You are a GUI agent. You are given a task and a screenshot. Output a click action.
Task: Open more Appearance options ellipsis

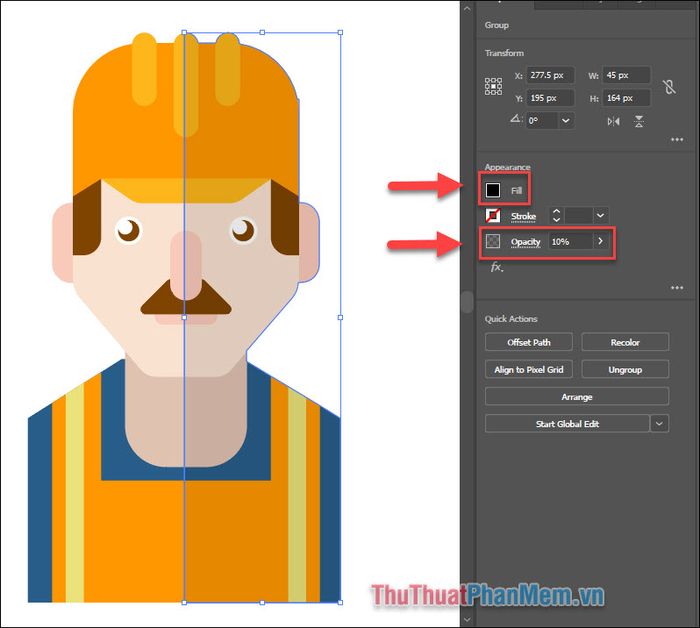[x=677, y=288]
